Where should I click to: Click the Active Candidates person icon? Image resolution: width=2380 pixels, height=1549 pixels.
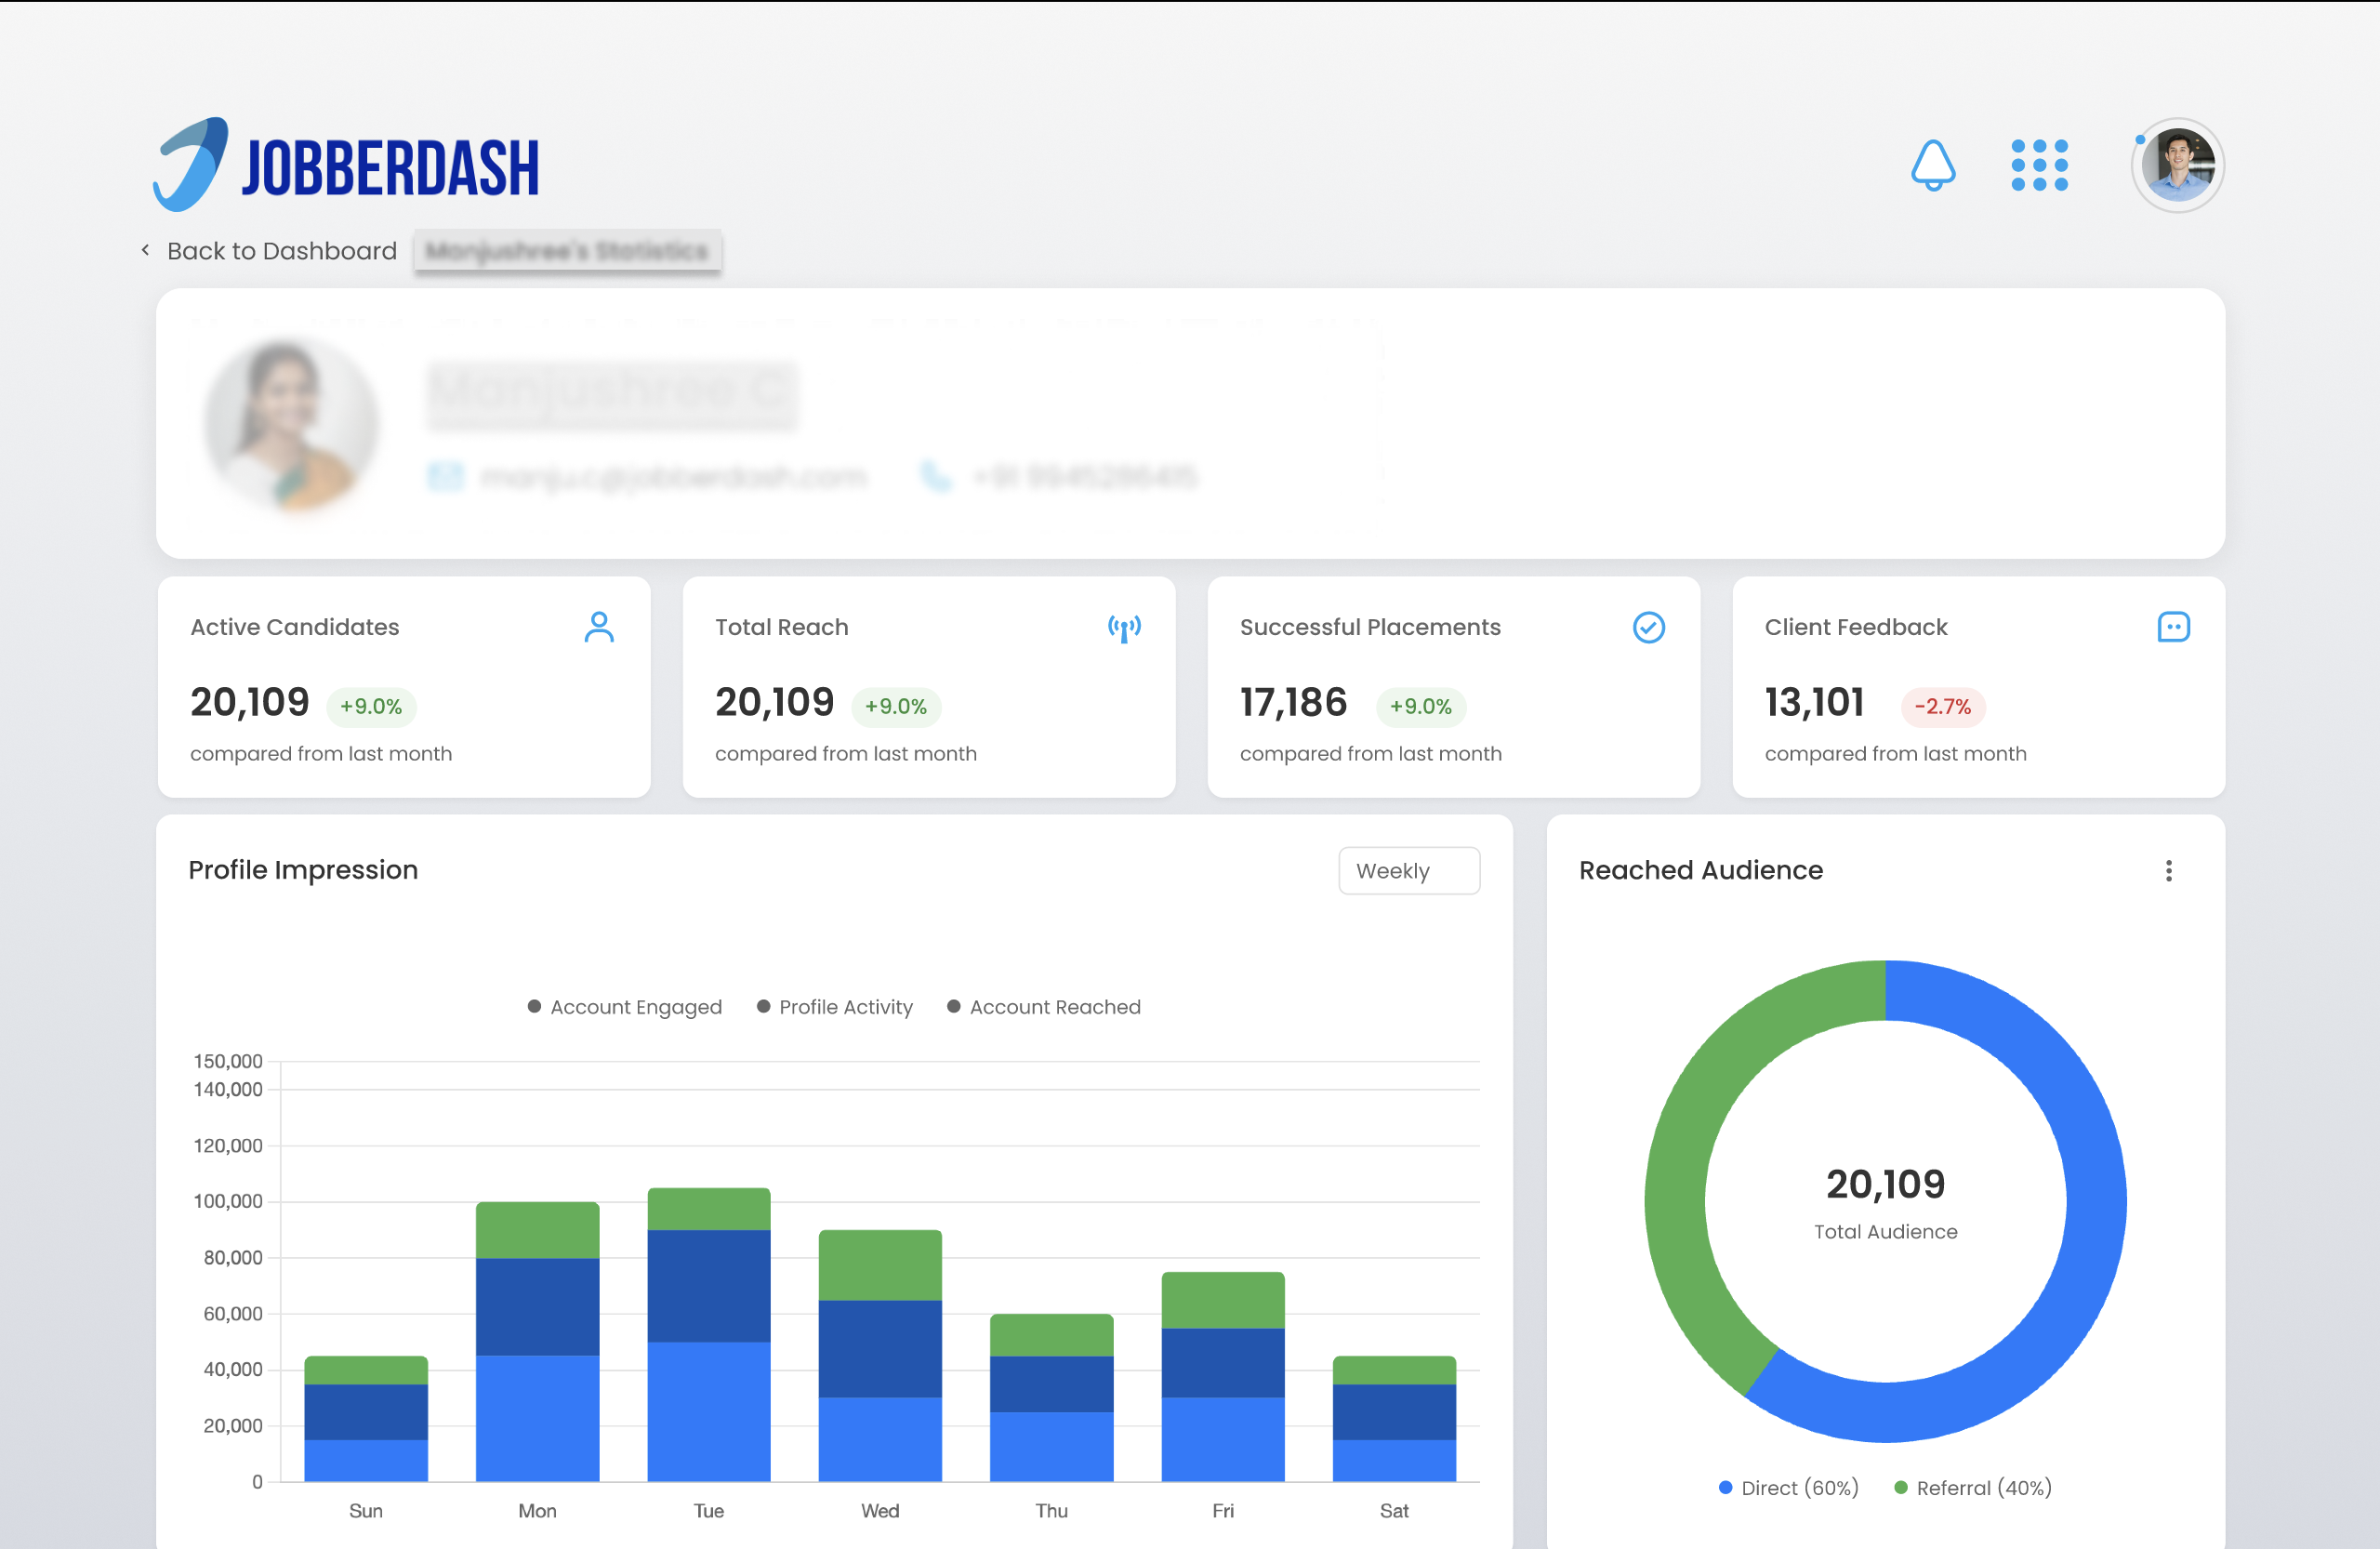pos(599,627)
